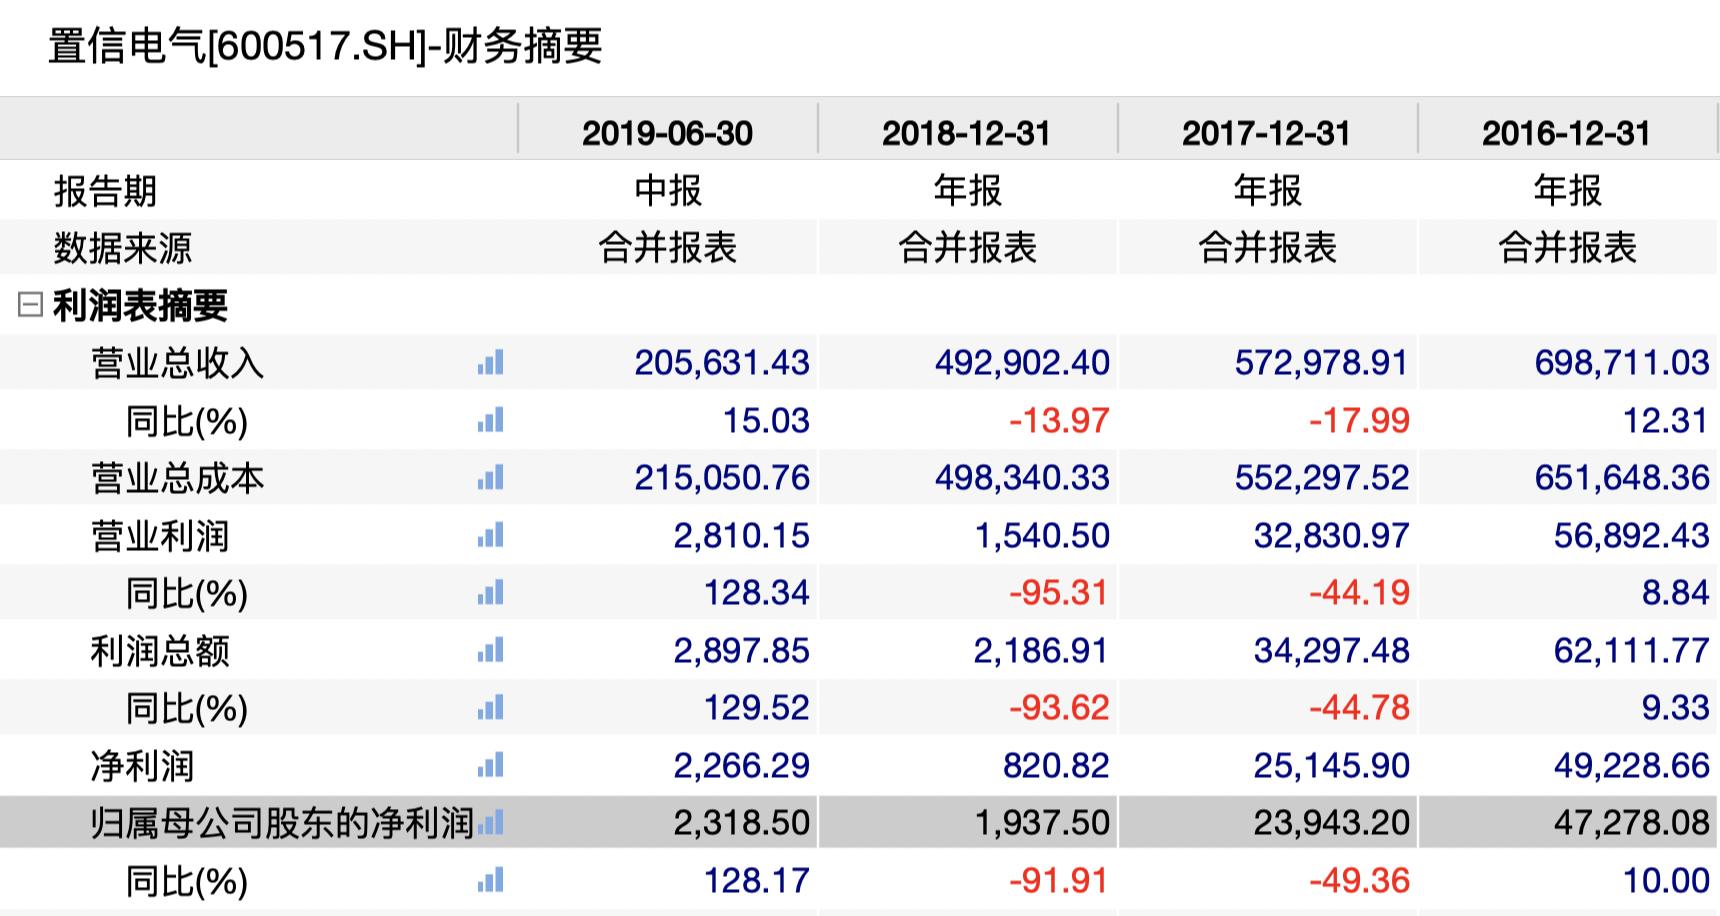Open the 中报 report entry for 2019
This screenshot has width=1720, height=916.
[x=670, y=189]
